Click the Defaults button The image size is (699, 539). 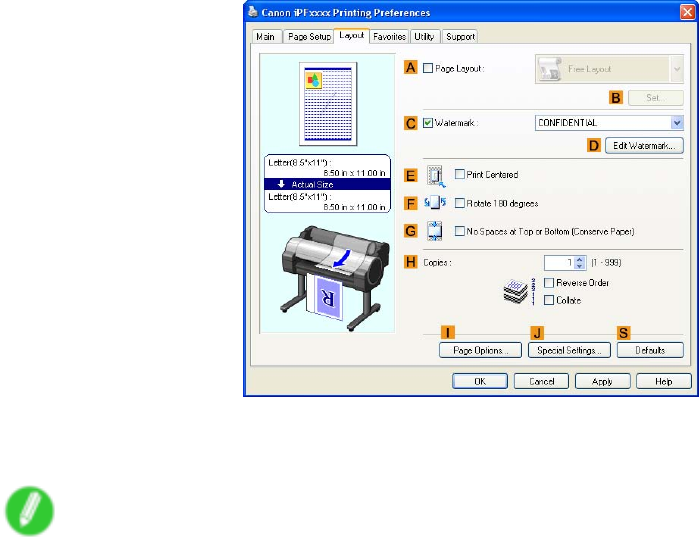tap(650, 350)
